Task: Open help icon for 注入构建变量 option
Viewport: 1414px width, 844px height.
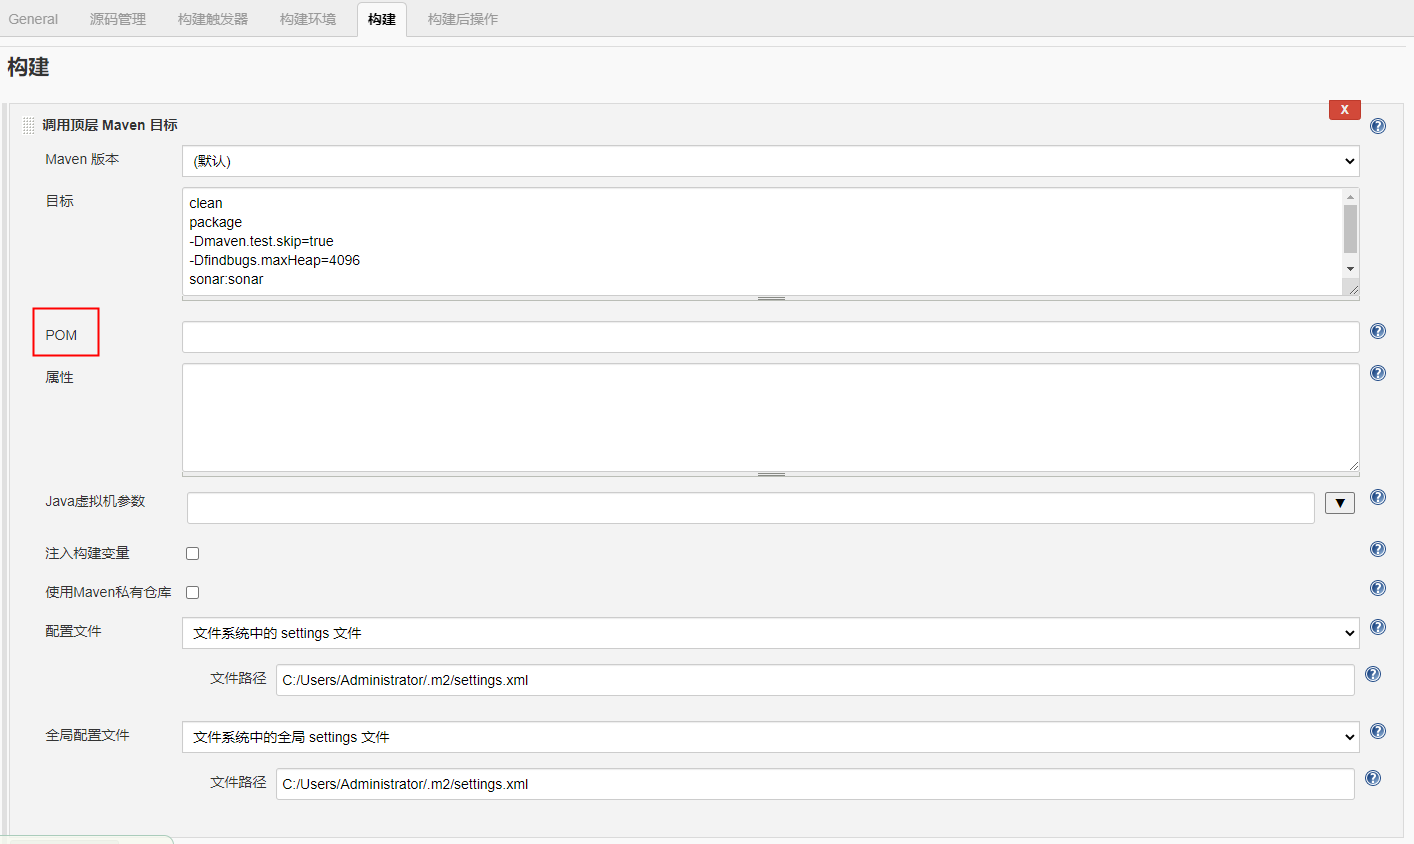Action: tap(1377, 549)
